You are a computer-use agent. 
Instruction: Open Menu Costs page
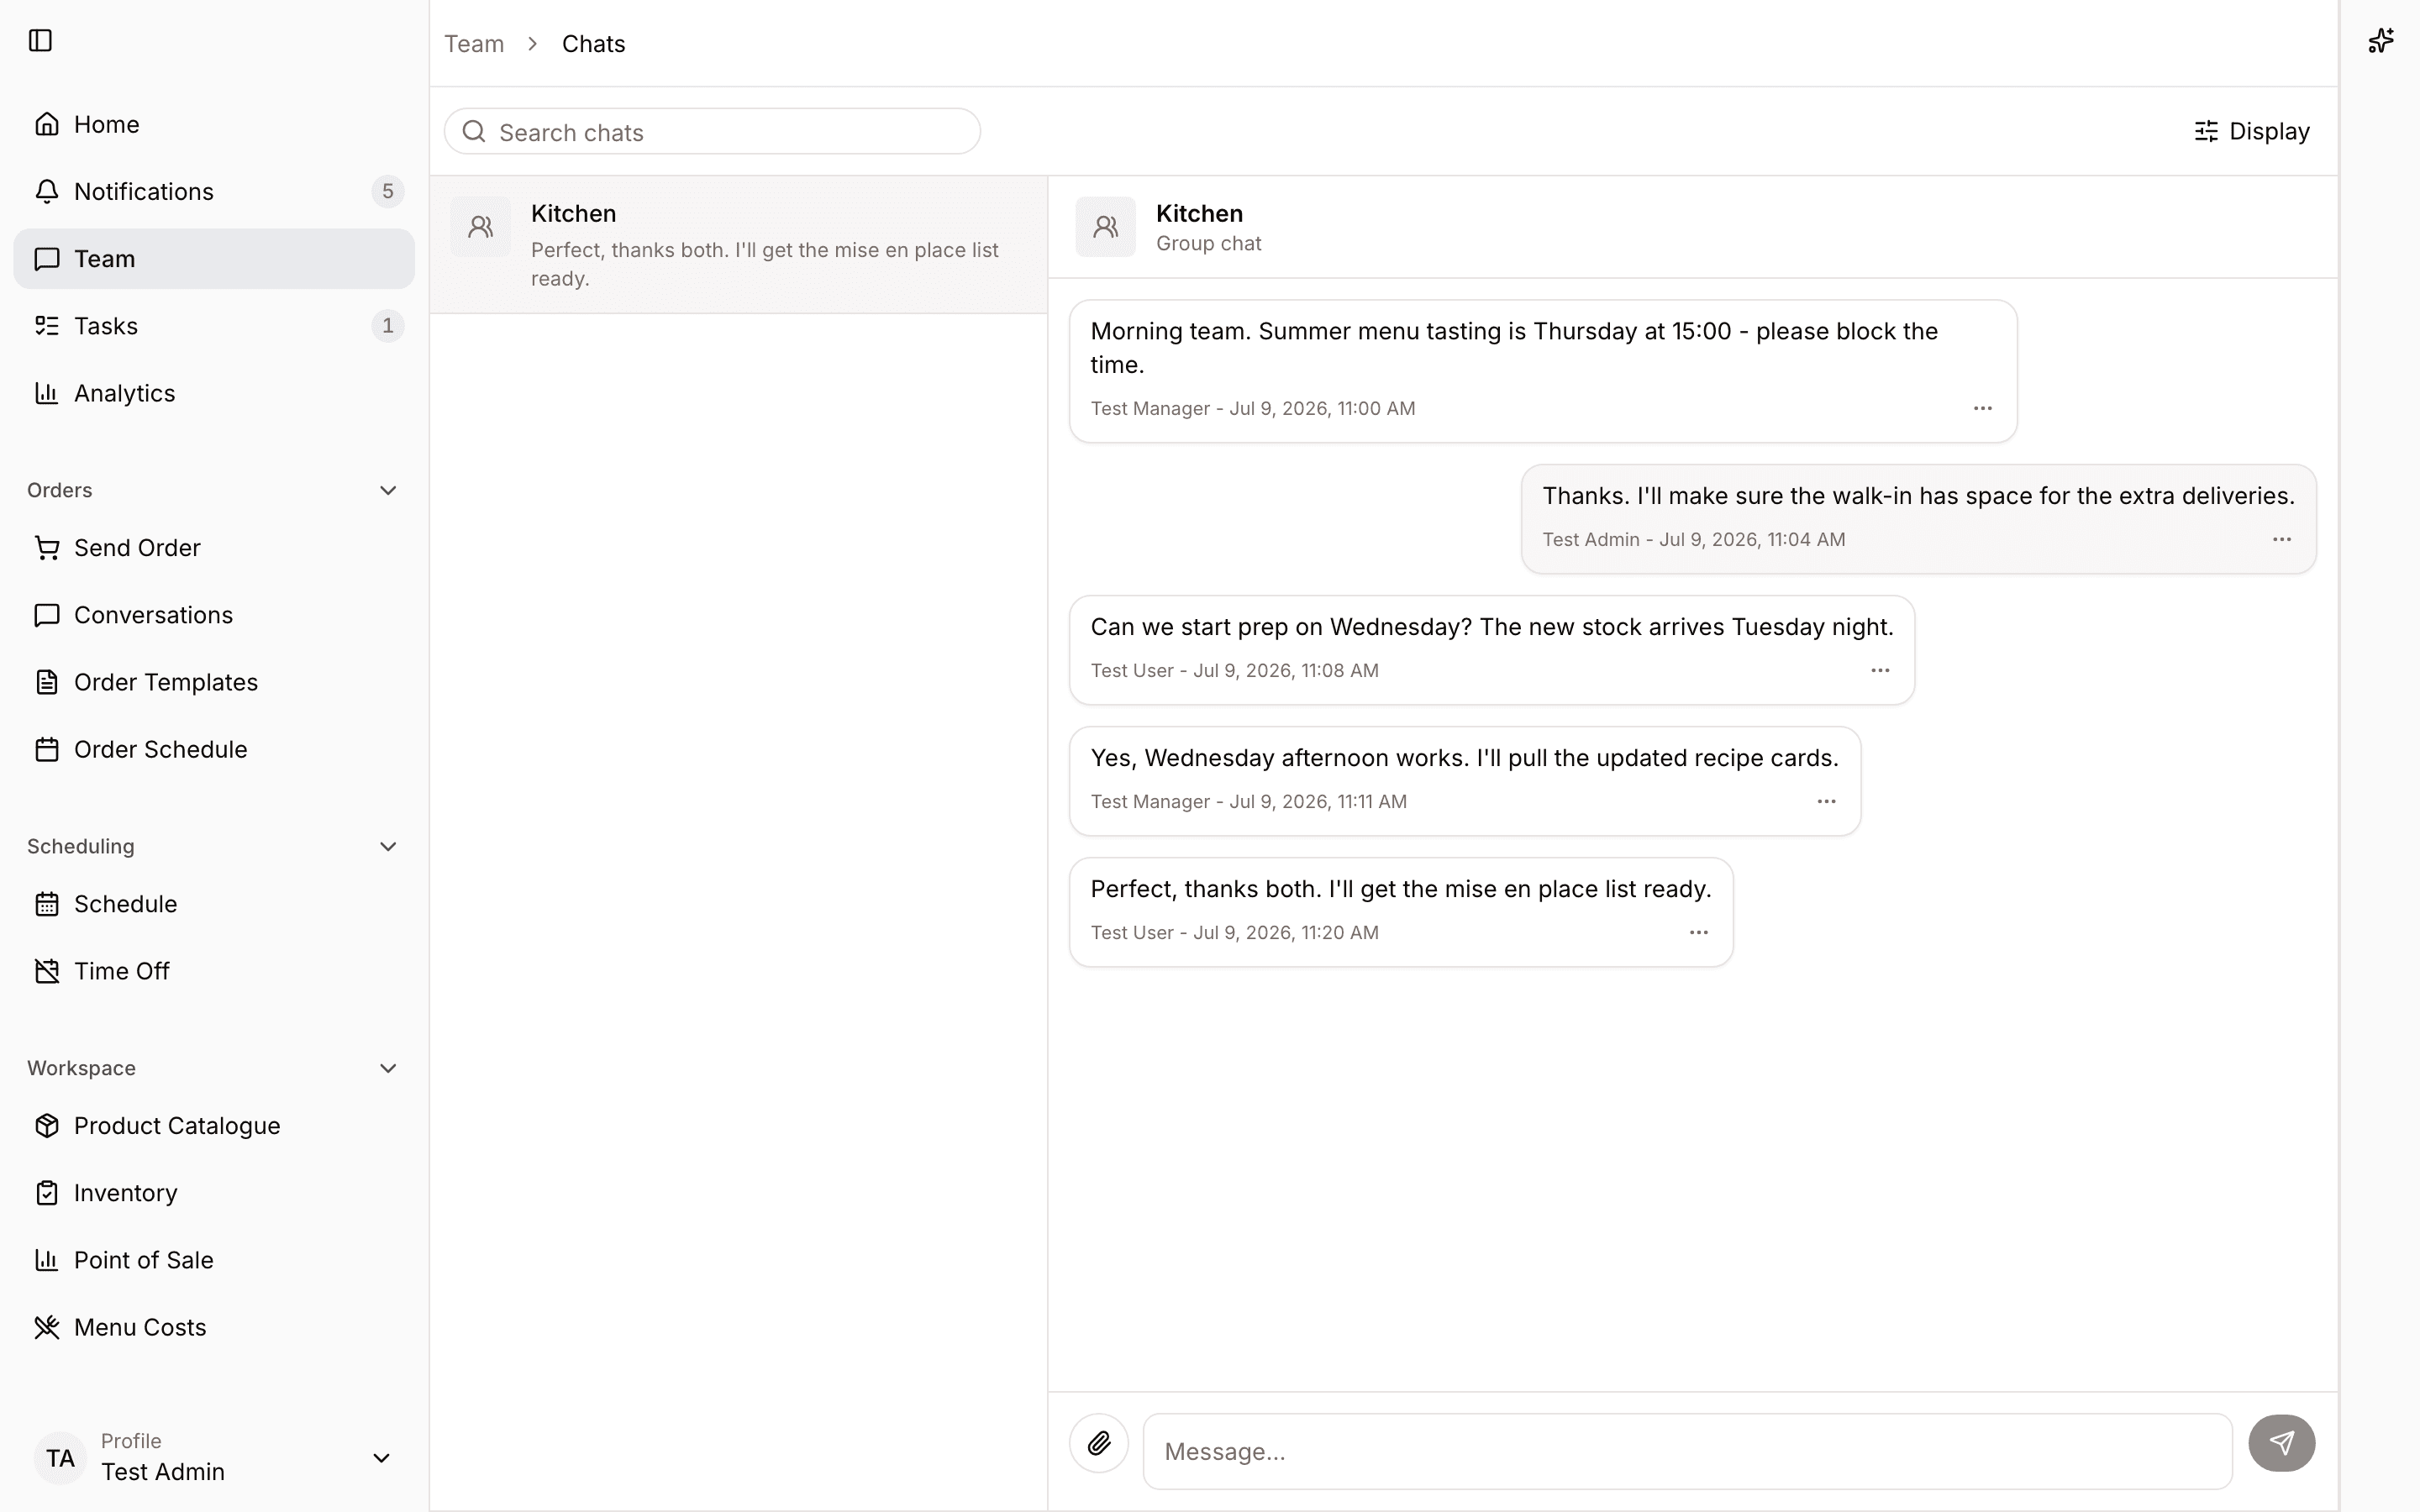coord(214,1327)
